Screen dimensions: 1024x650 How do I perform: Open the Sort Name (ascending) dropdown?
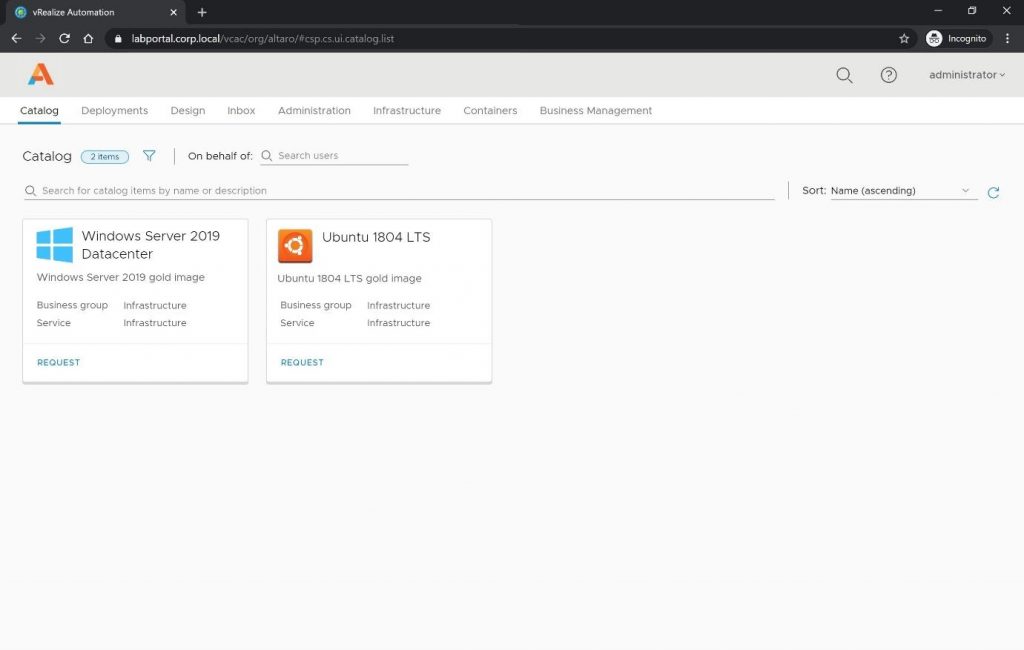click(x=903, y=191)
